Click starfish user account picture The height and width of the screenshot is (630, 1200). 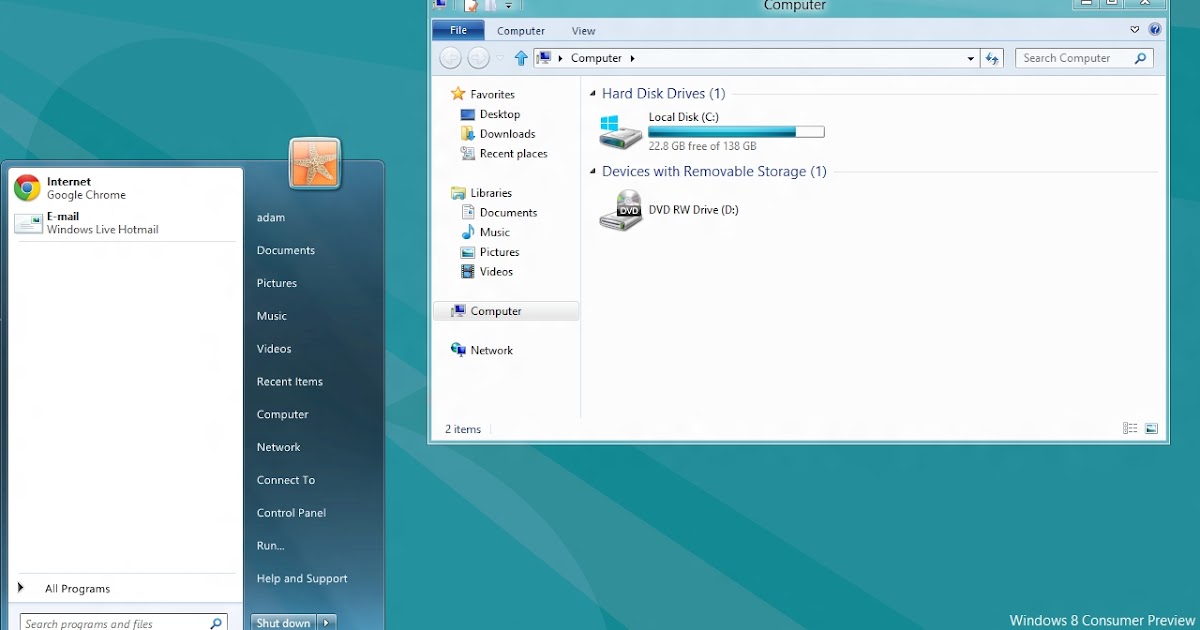point(315,163)
